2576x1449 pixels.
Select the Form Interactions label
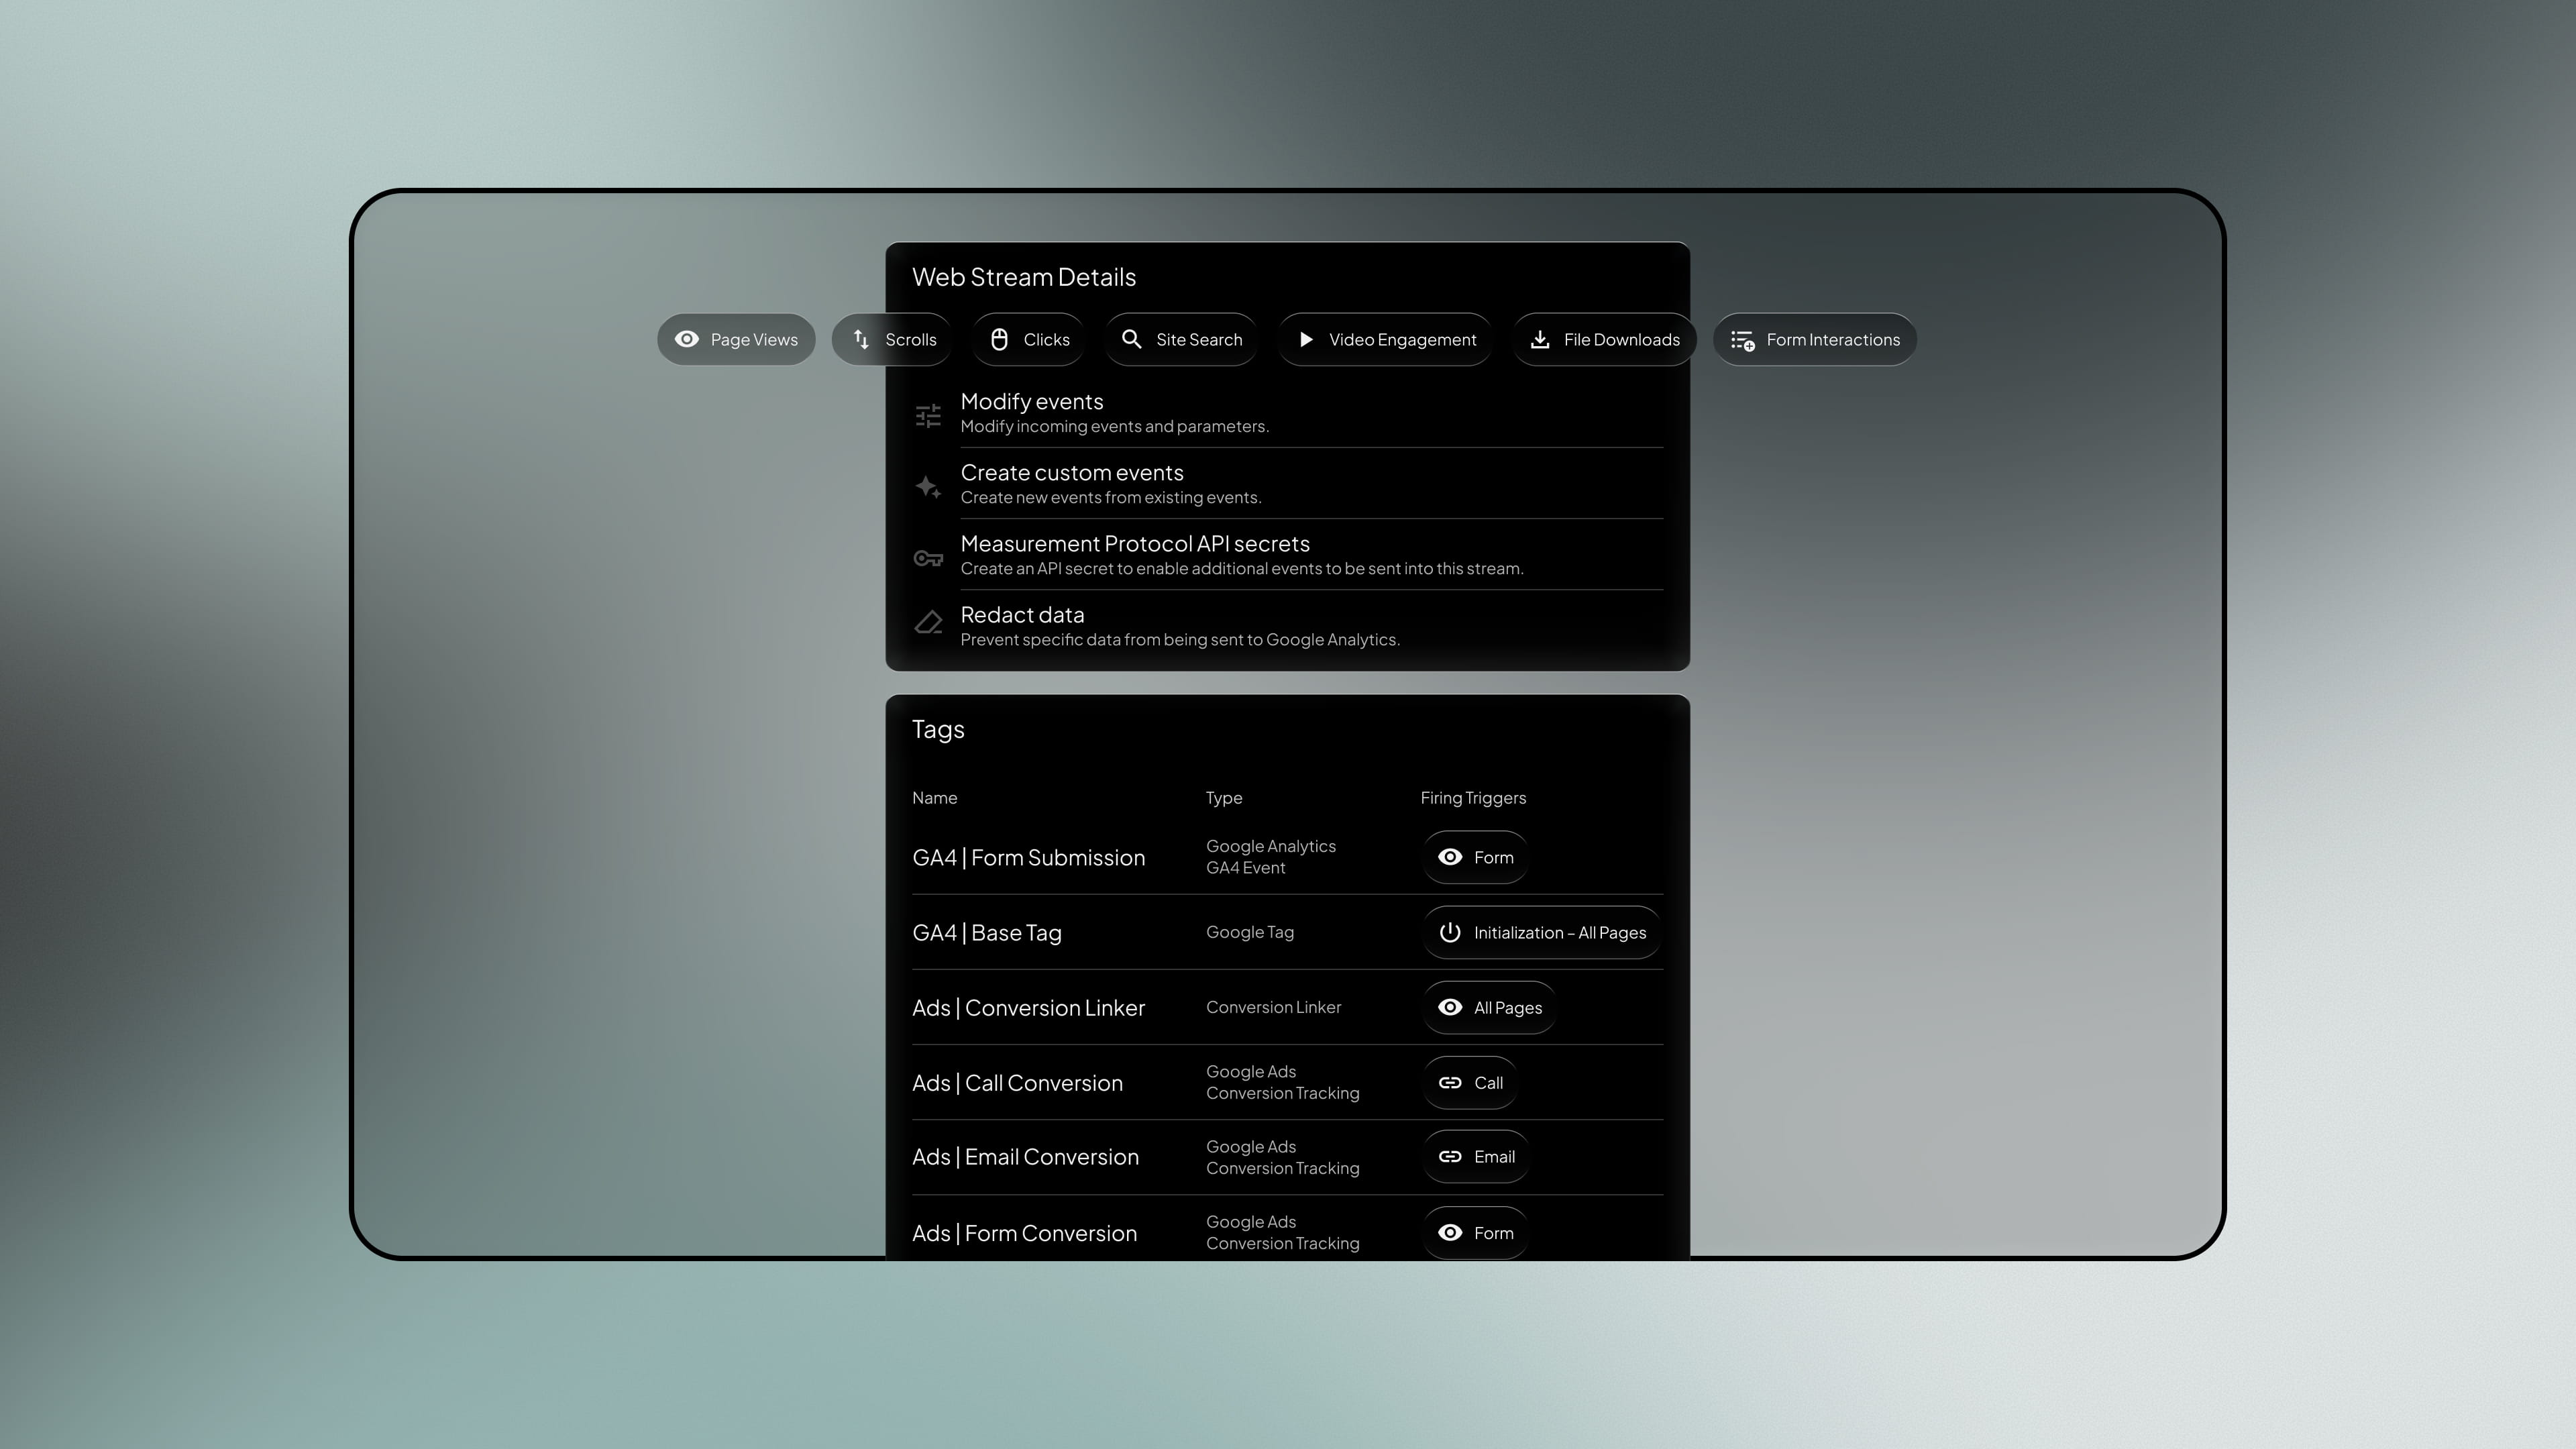(1833, 340)
